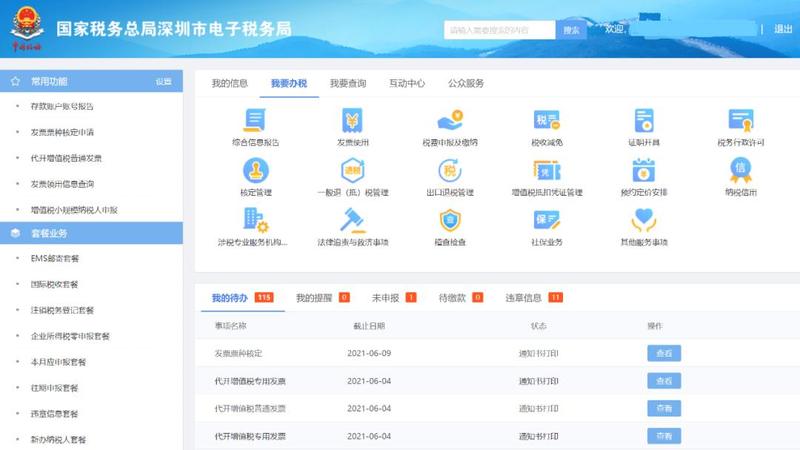Click 退出 logout link in header

(783, 29)
